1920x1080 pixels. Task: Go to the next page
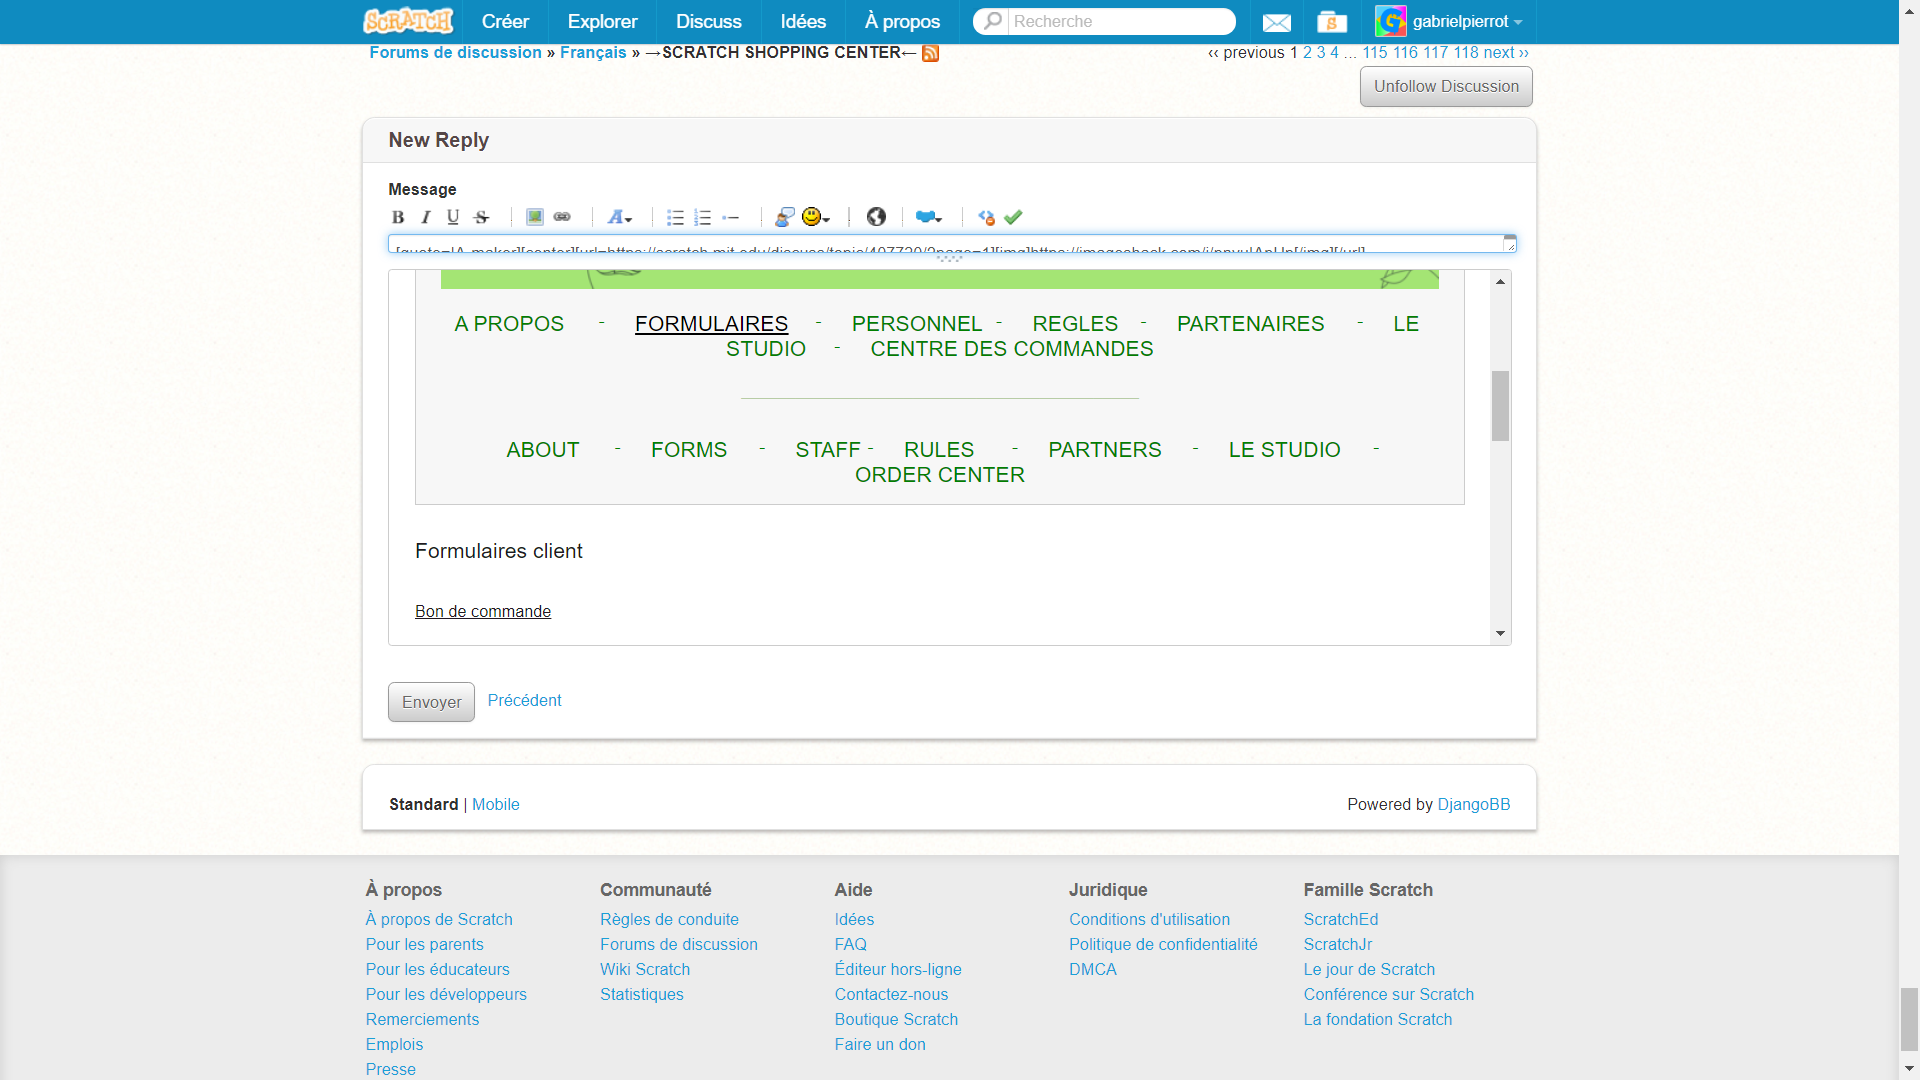tap(1506, 52)
